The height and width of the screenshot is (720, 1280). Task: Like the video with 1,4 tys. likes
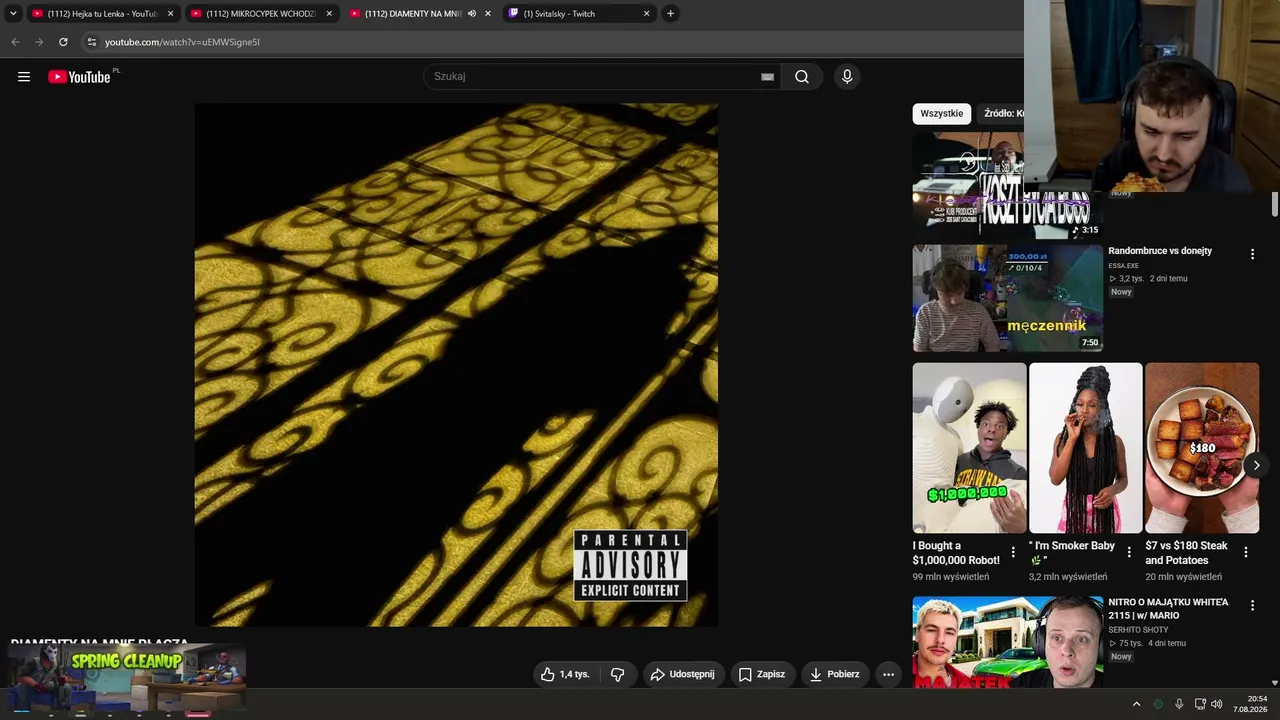pos(565,674)
